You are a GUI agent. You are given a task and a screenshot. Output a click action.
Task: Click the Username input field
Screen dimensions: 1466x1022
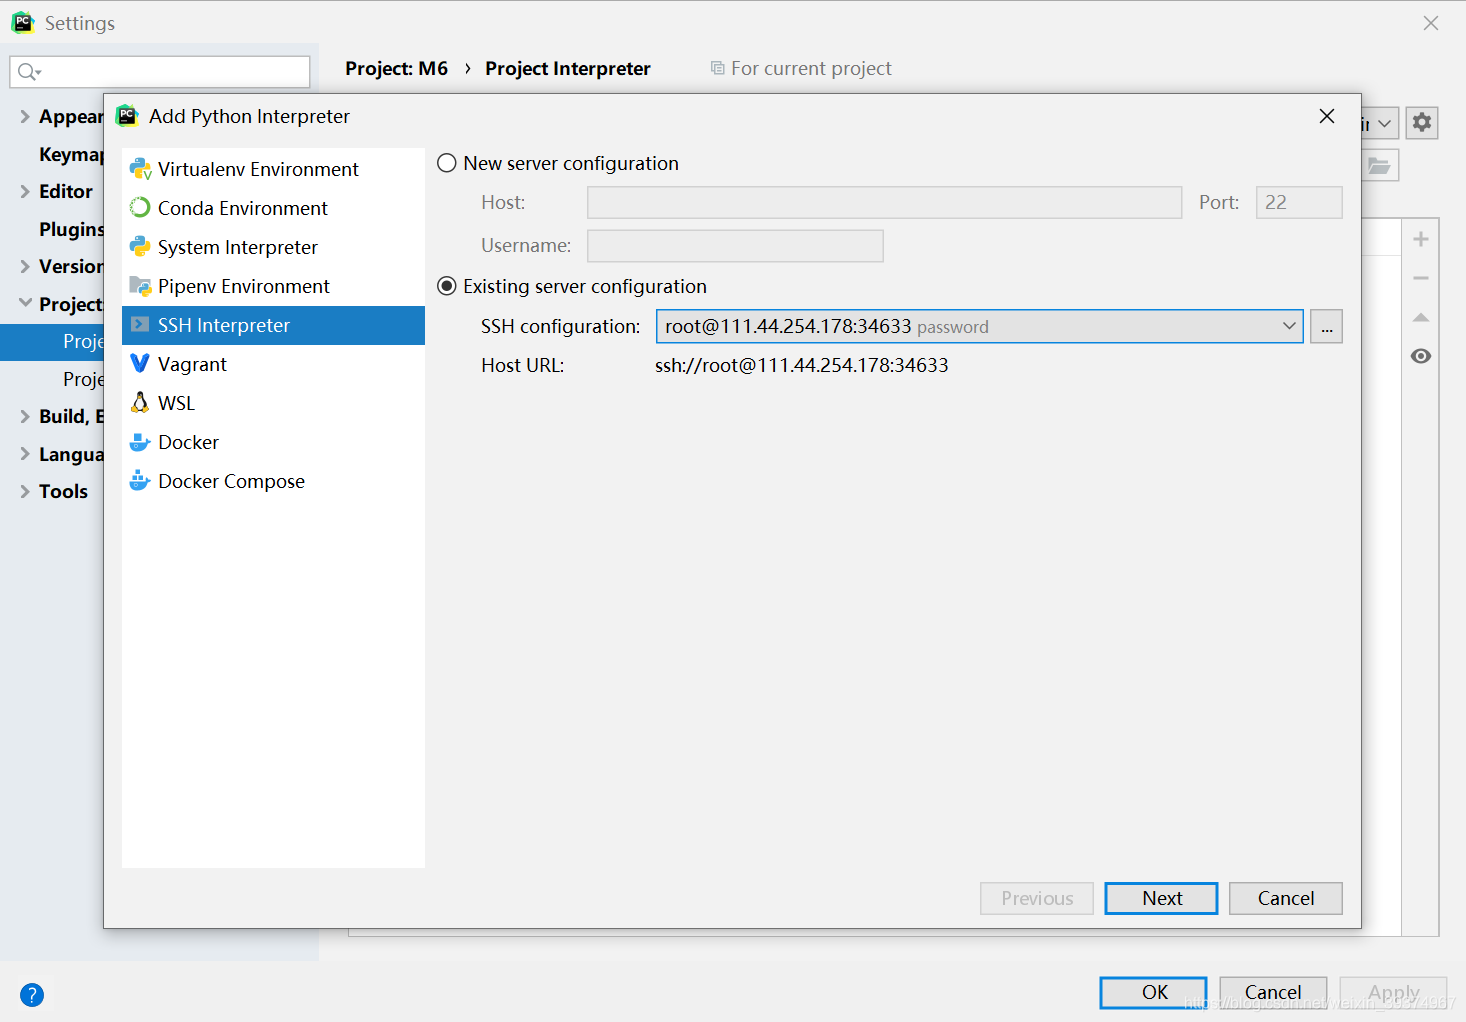(x=735, y=246)
